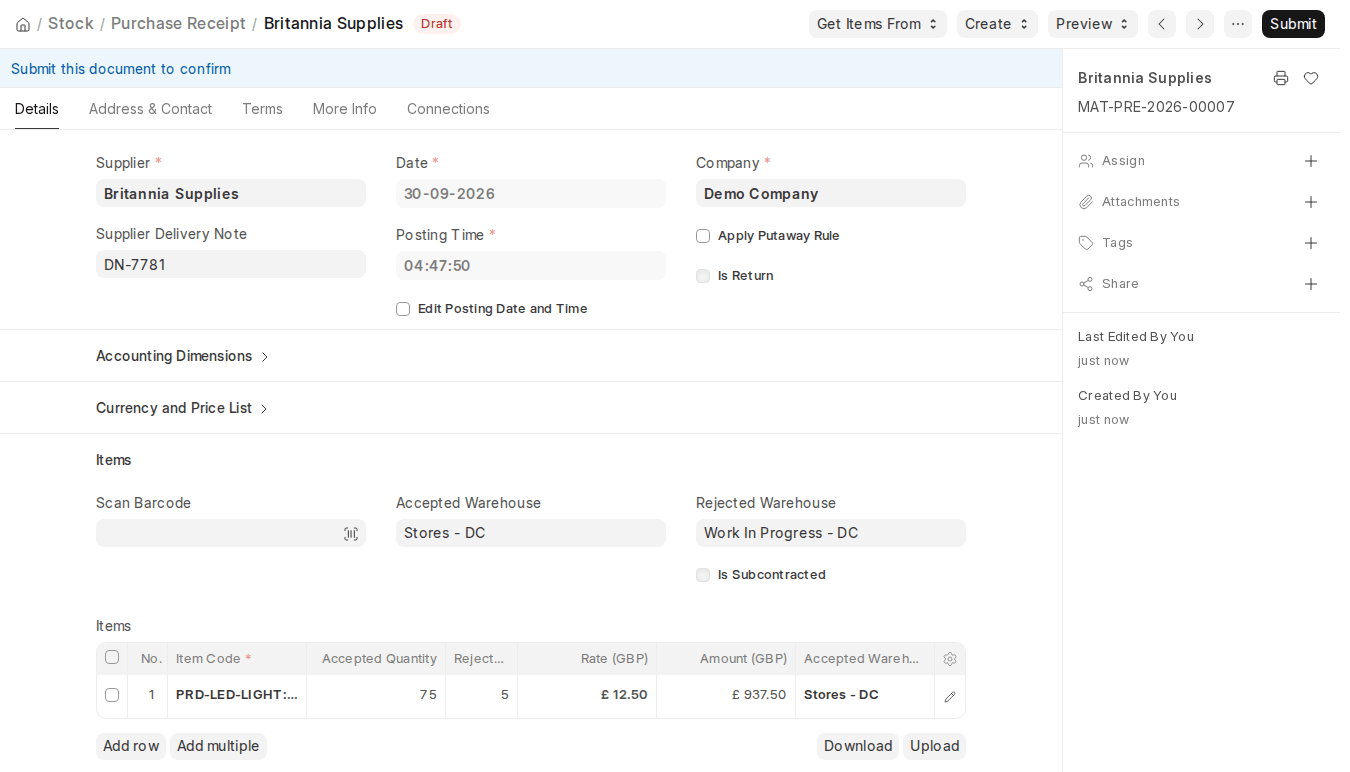Navigate to Purchase Receipt breadcrumb link
1350x772 pixels.
coord(178,23)
